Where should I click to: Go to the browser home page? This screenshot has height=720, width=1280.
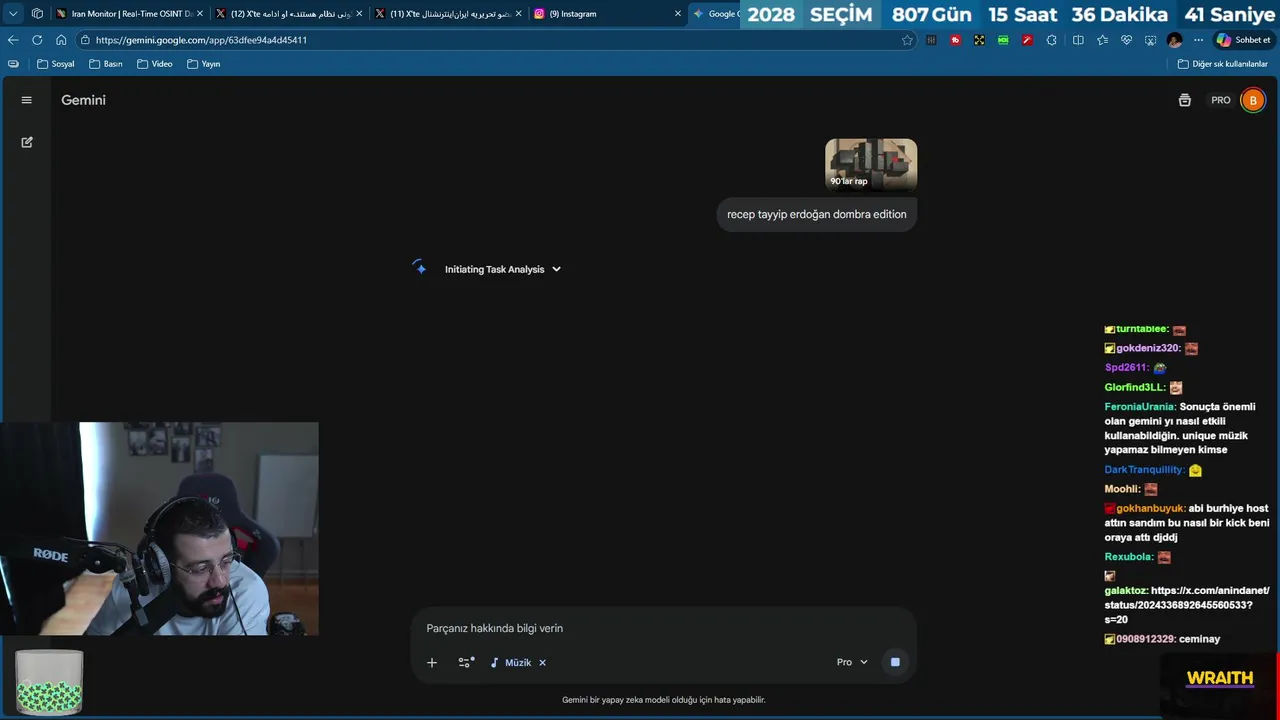(61, 40)
